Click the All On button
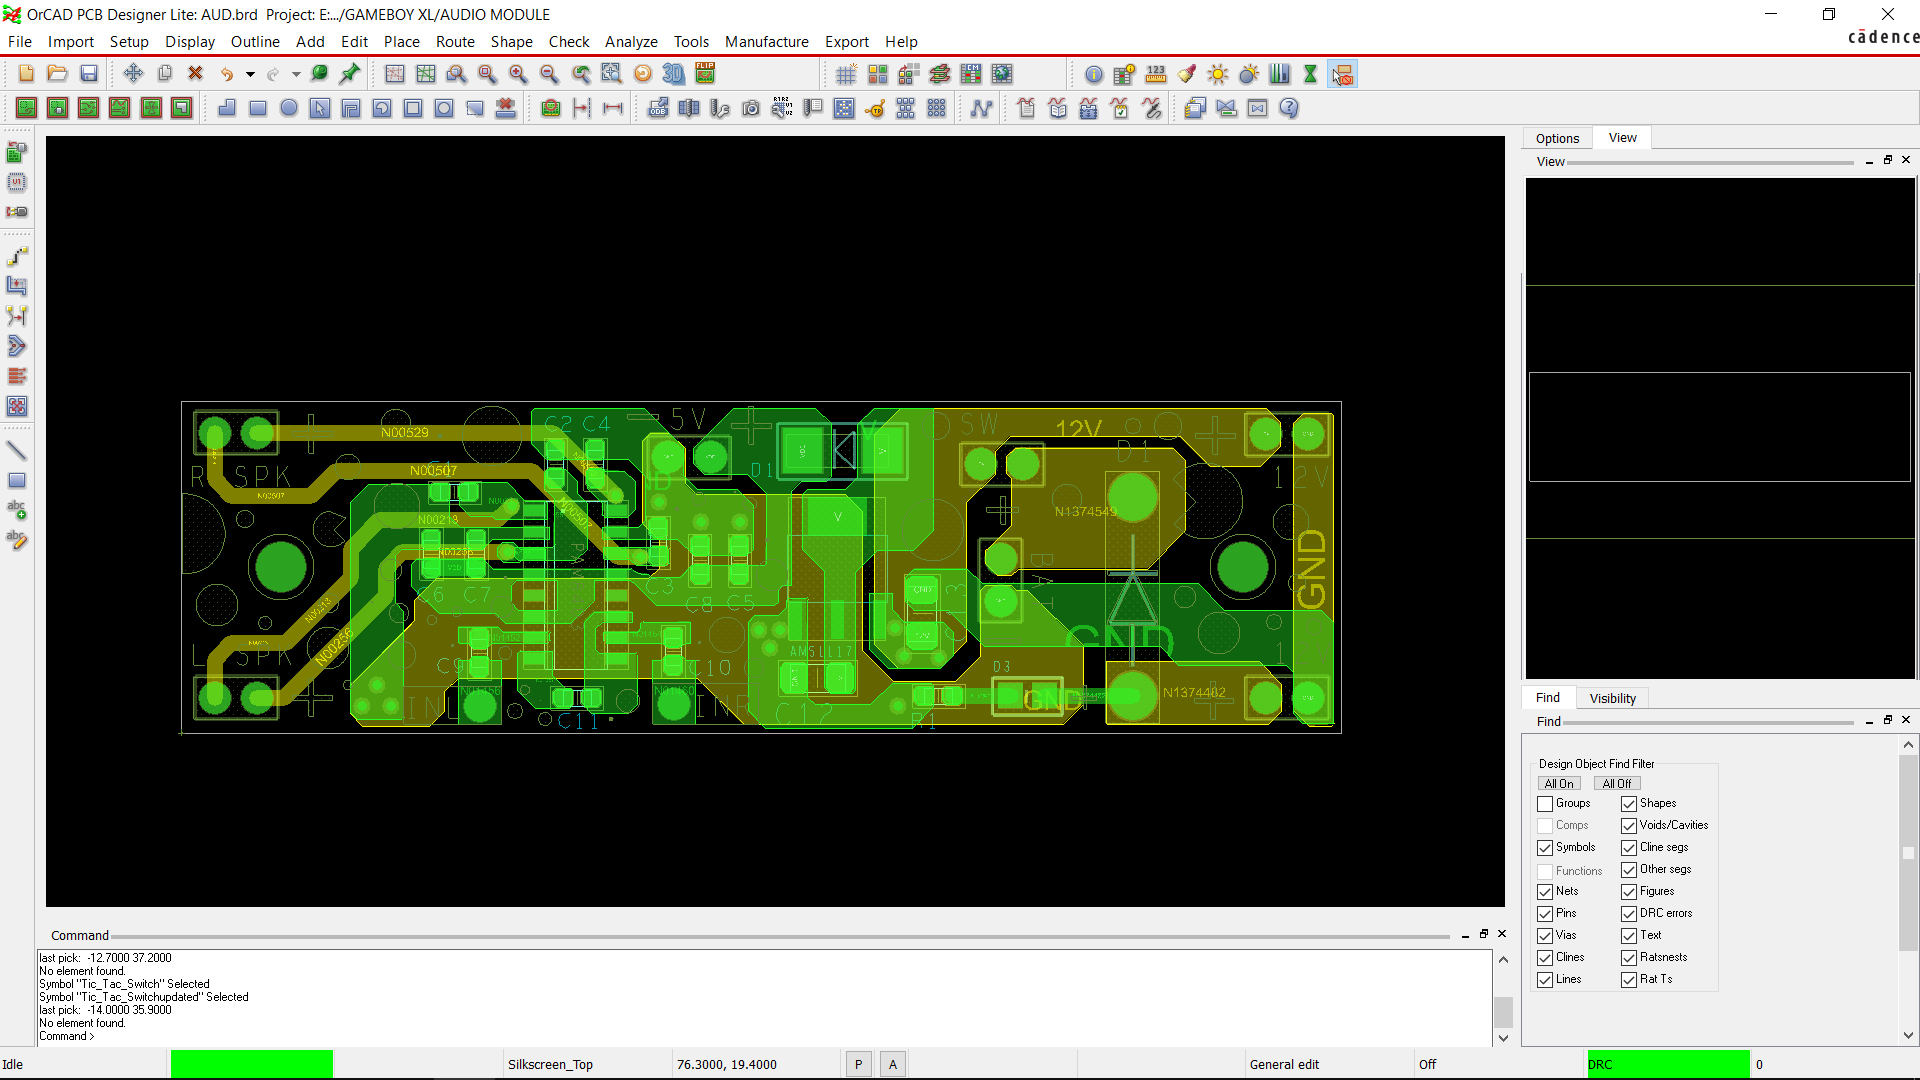The height and width of the screenshot is (1080, 1920). tap(1559, 784)
